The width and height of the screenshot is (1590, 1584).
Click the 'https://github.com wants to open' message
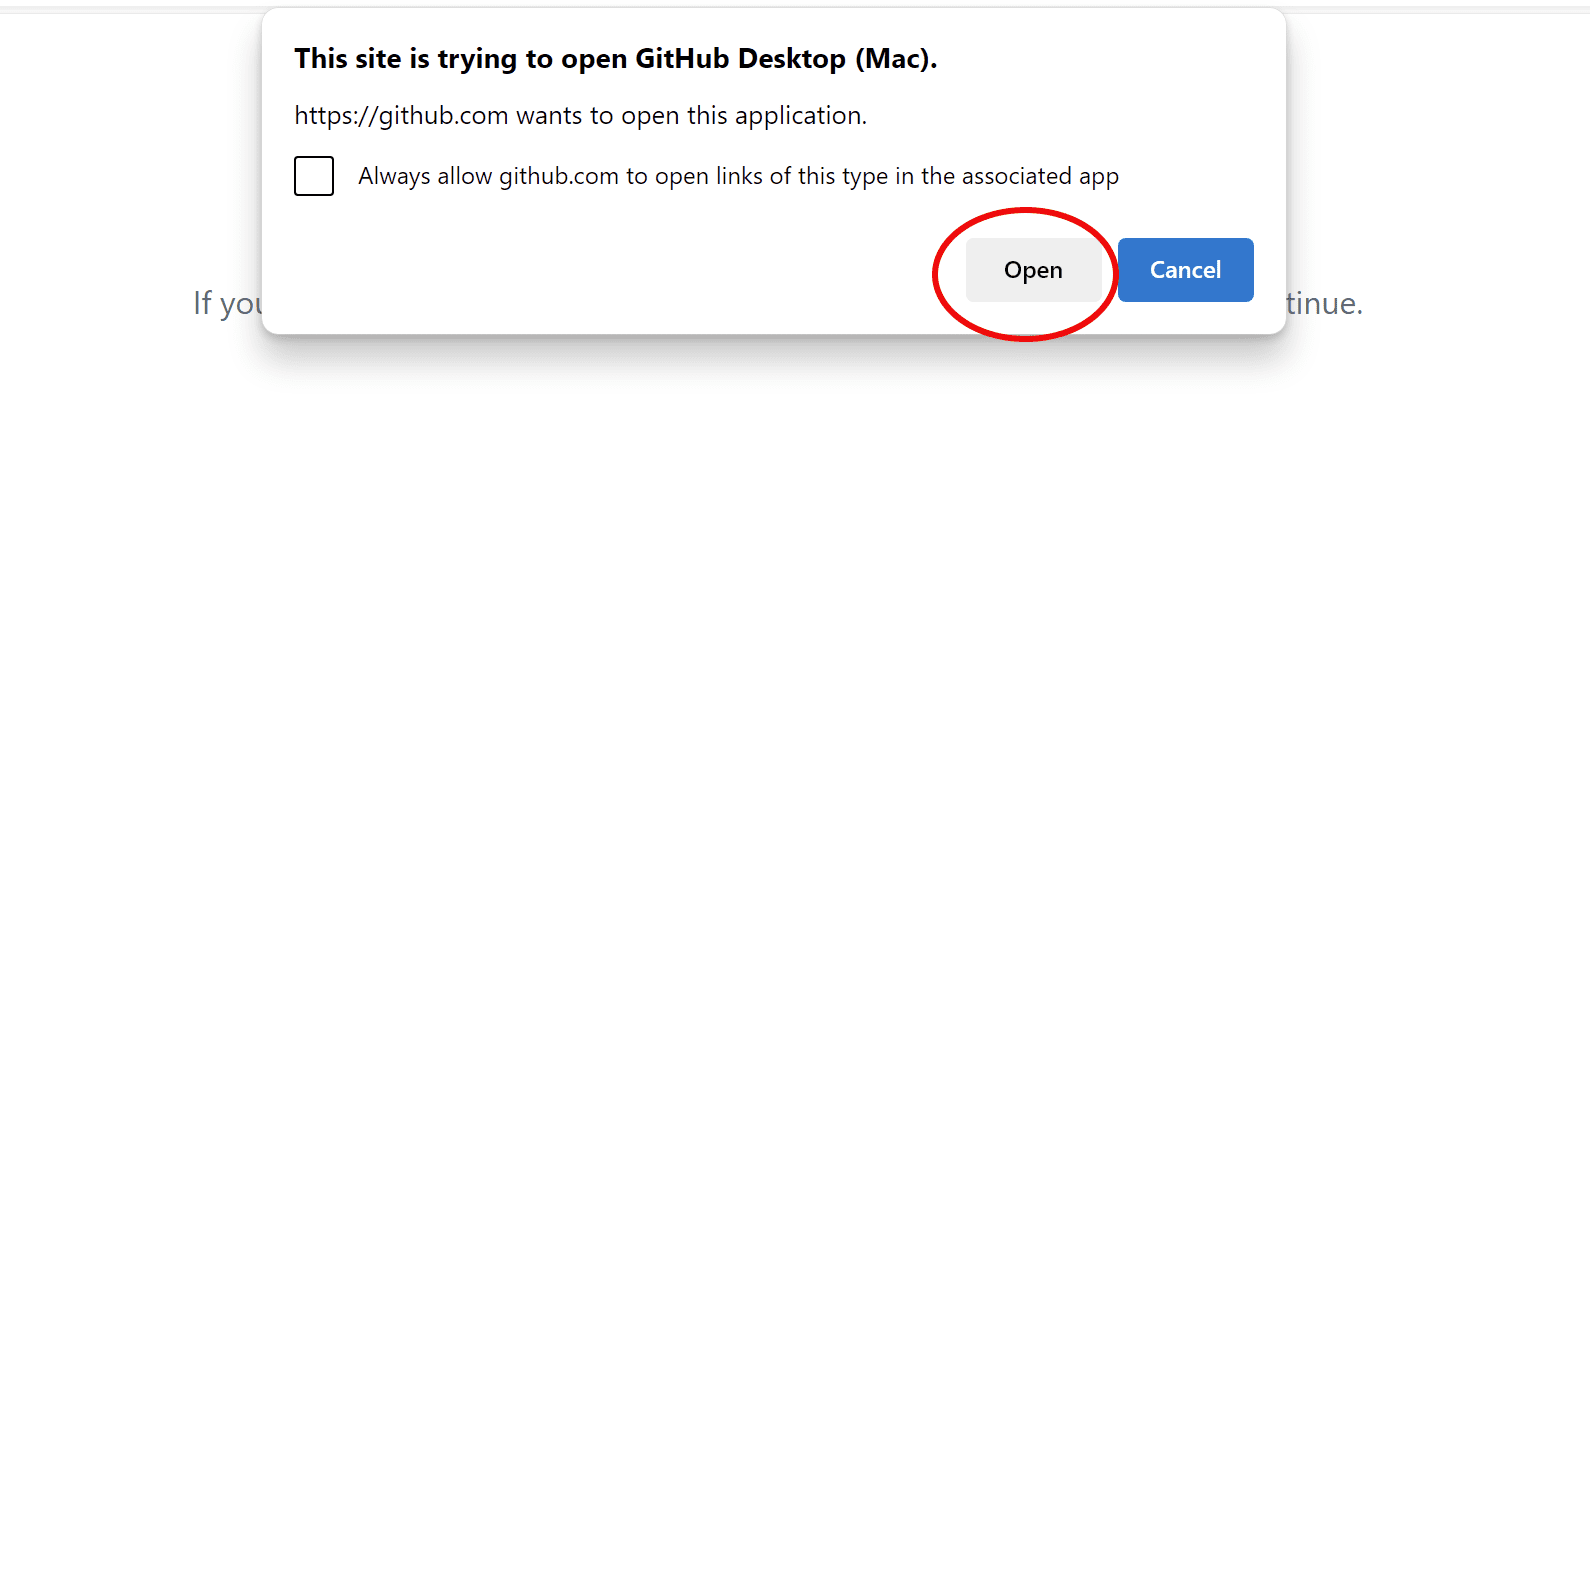coord(580,116)
